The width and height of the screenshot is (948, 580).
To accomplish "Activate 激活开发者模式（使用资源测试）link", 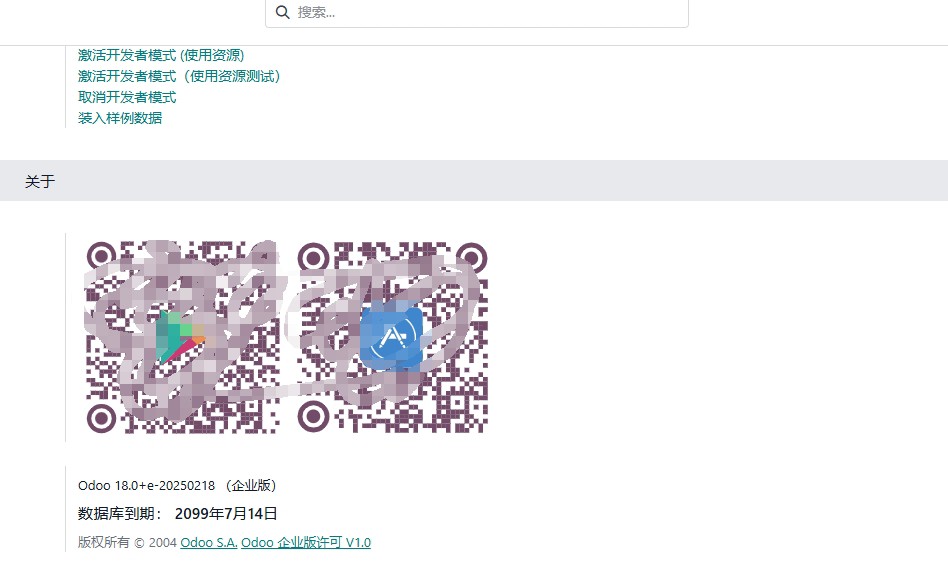I will tap(180, 76).
